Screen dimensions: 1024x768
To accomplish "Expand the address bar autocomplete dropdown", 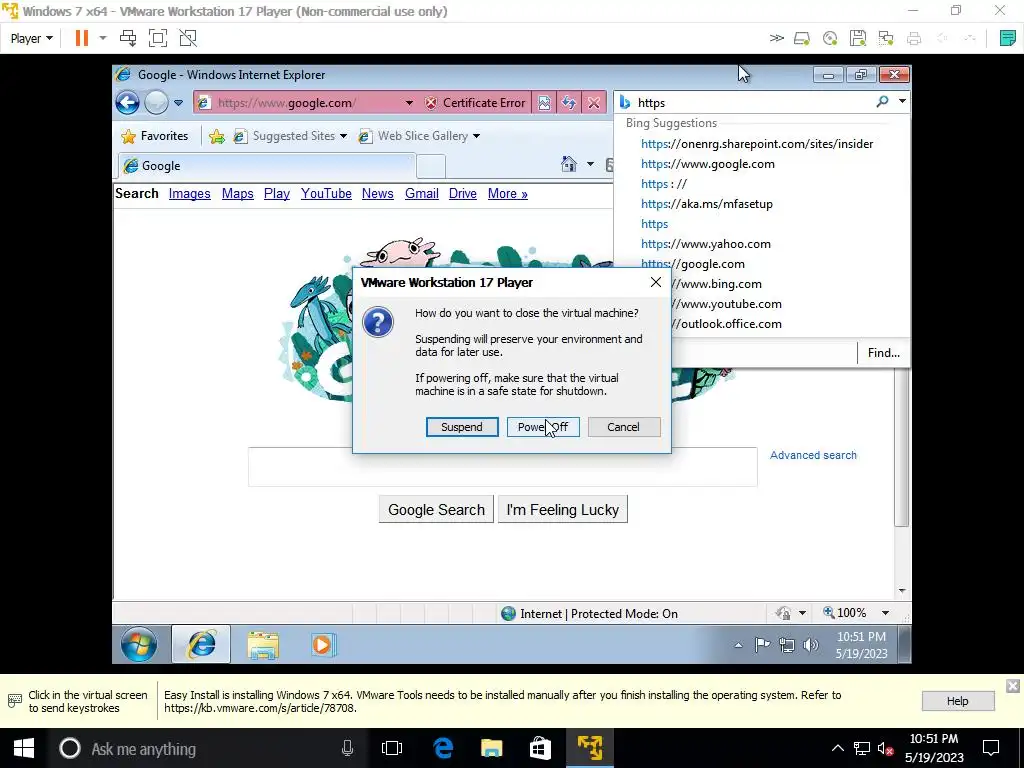I will (x=409, y=103).
